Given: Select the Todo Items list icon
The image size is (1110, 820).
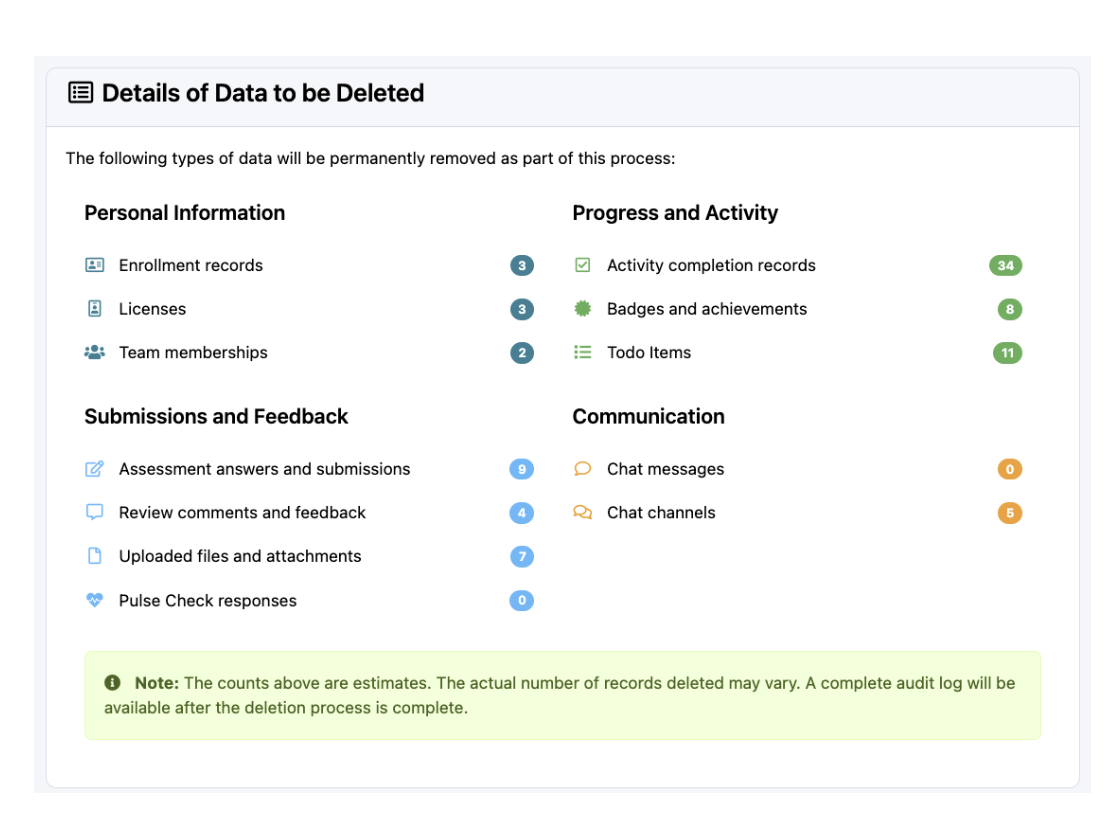Looking at the screenshot, I should point(583,352).
